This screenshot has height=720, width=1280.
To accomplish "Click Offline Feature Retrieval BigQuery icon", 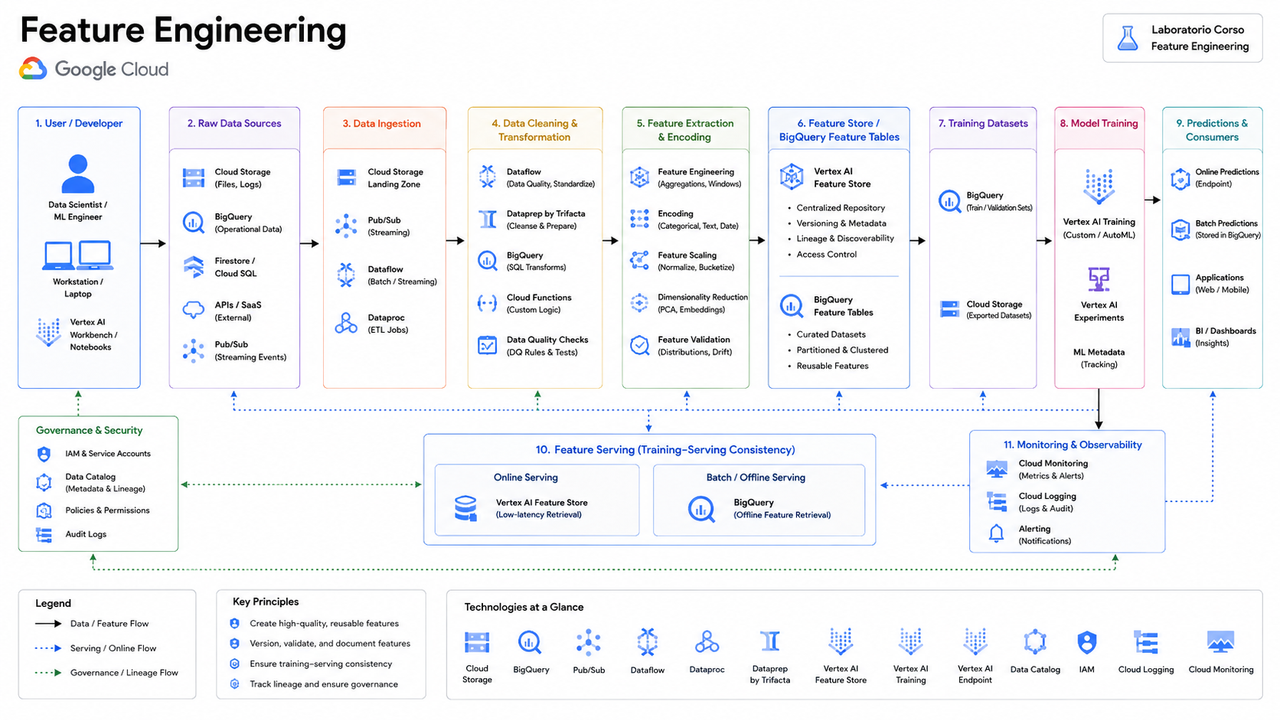I will coord(702,509).
